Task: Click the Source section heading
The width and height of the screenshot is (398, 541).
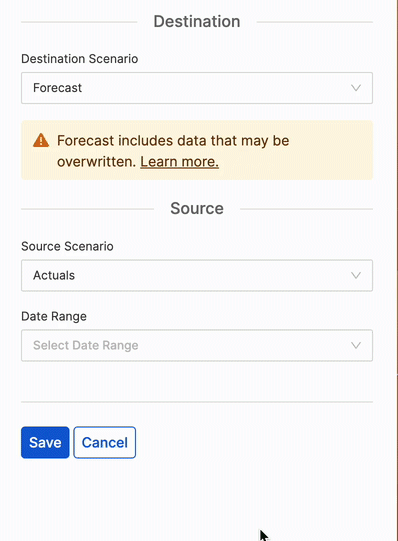Action: coord(197,208)
